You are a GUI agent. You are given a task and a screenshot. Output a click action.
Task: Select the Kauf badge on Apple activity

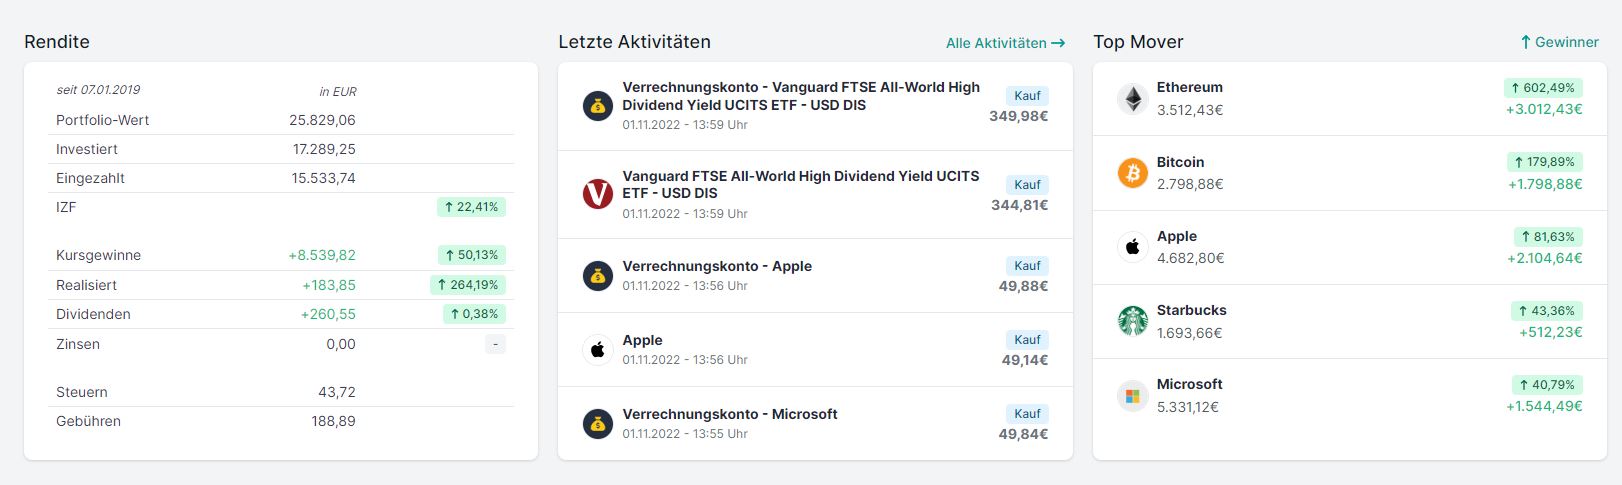pyautogui.click(x=1027, y=340)
